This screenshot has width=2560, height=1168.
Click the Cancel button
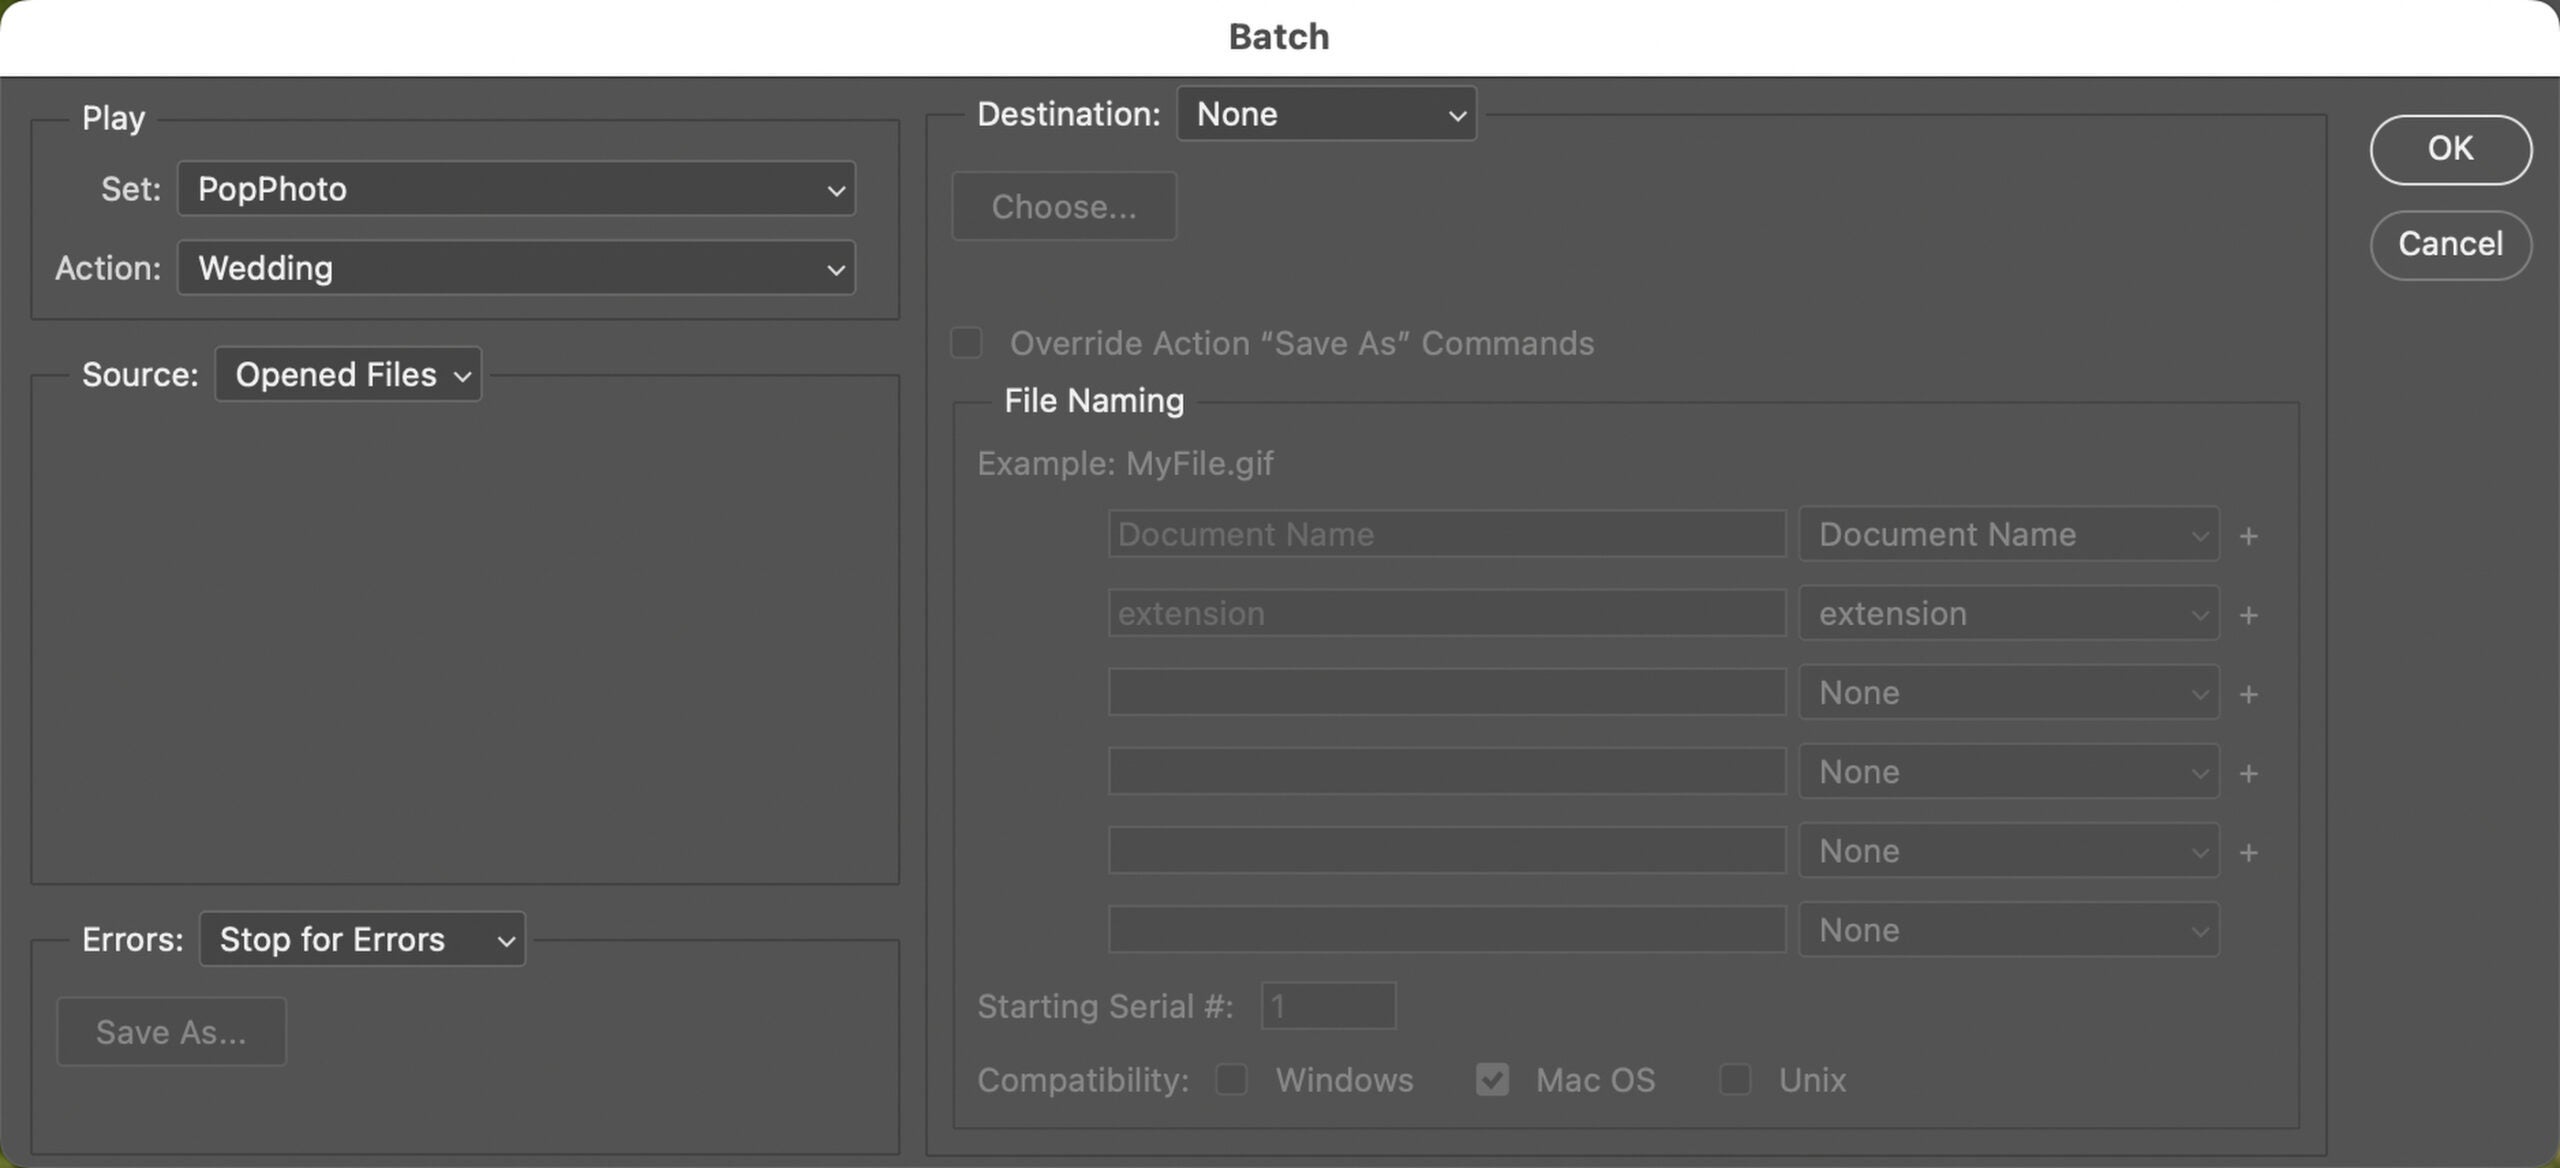coord(2450,244)
